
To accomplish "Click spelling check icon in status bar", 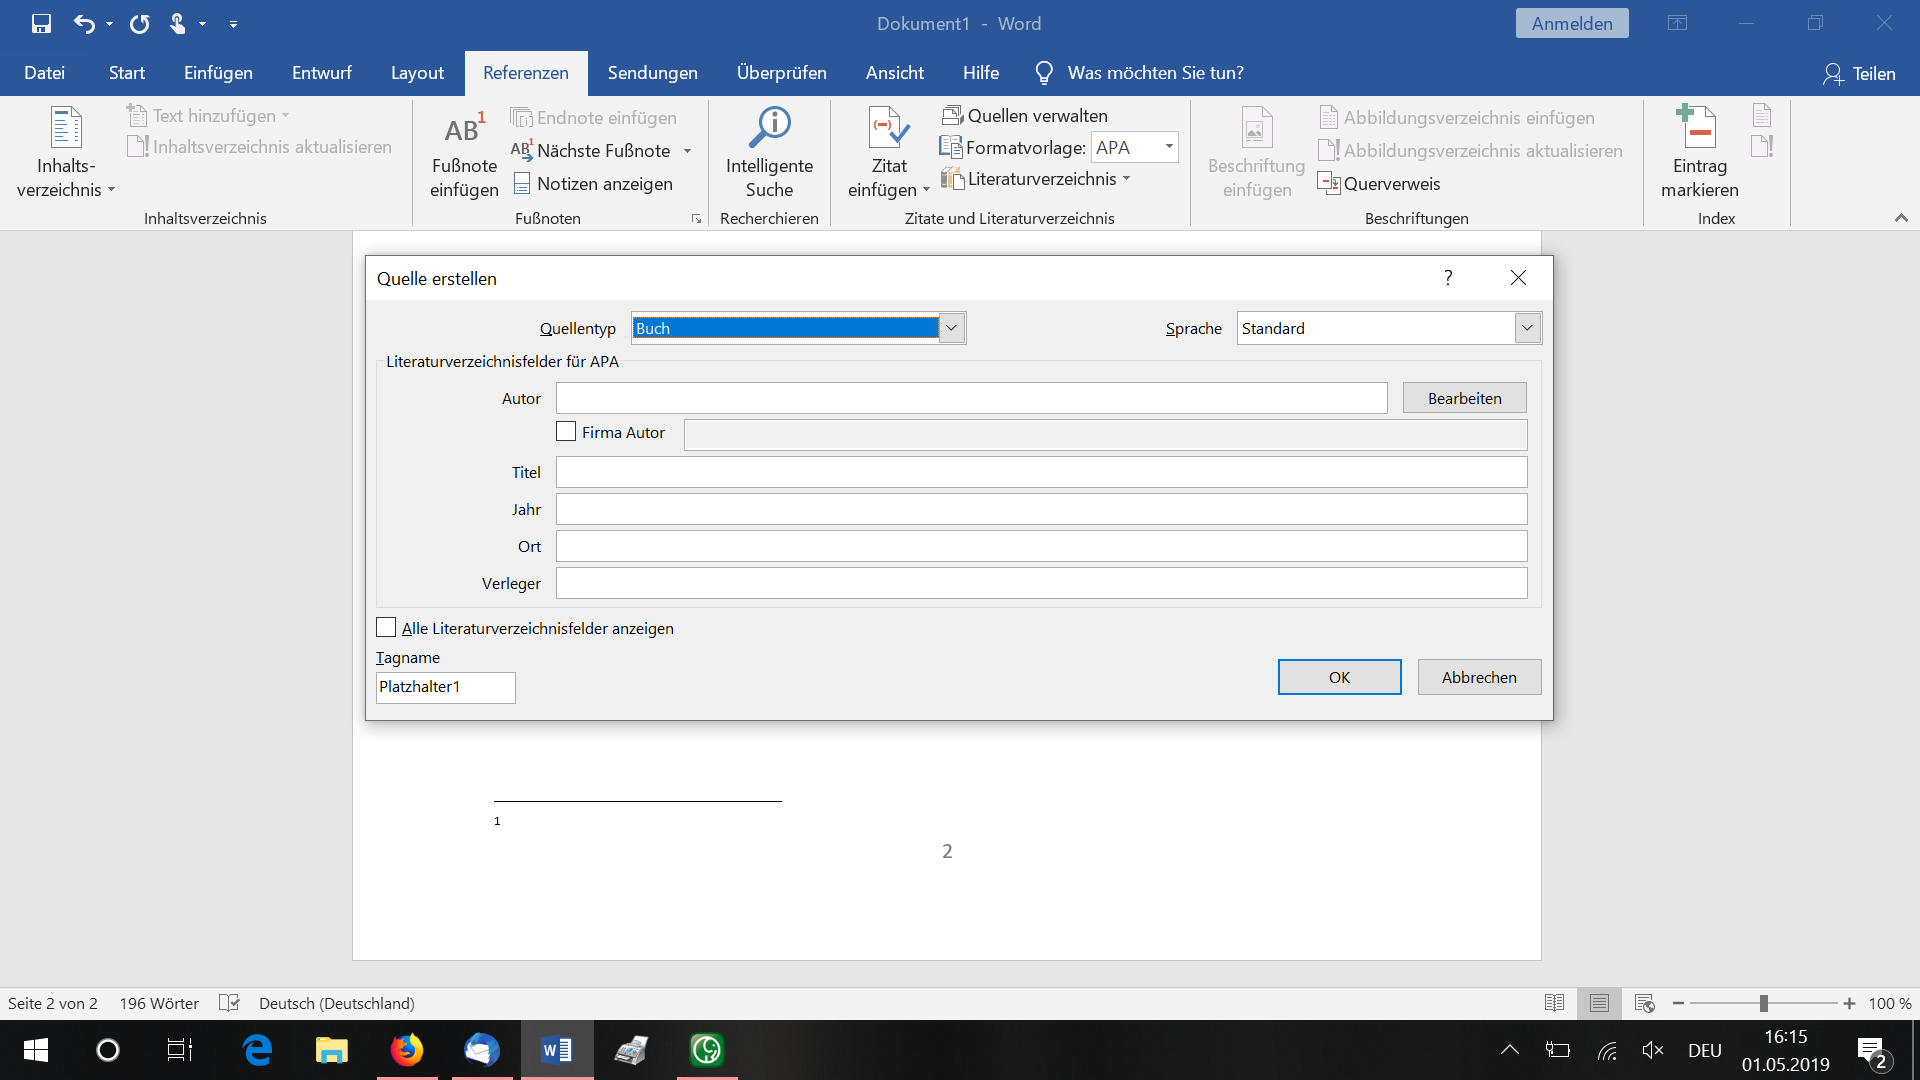I will click(x=229, y=1003).
